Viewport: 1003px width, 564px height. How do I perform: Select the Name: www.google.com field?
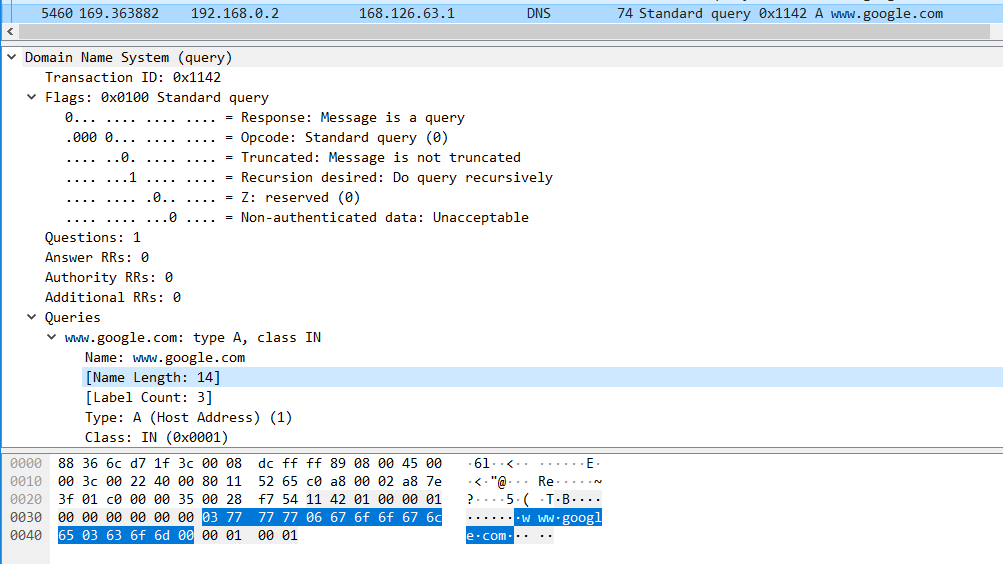tap(165, 357)
